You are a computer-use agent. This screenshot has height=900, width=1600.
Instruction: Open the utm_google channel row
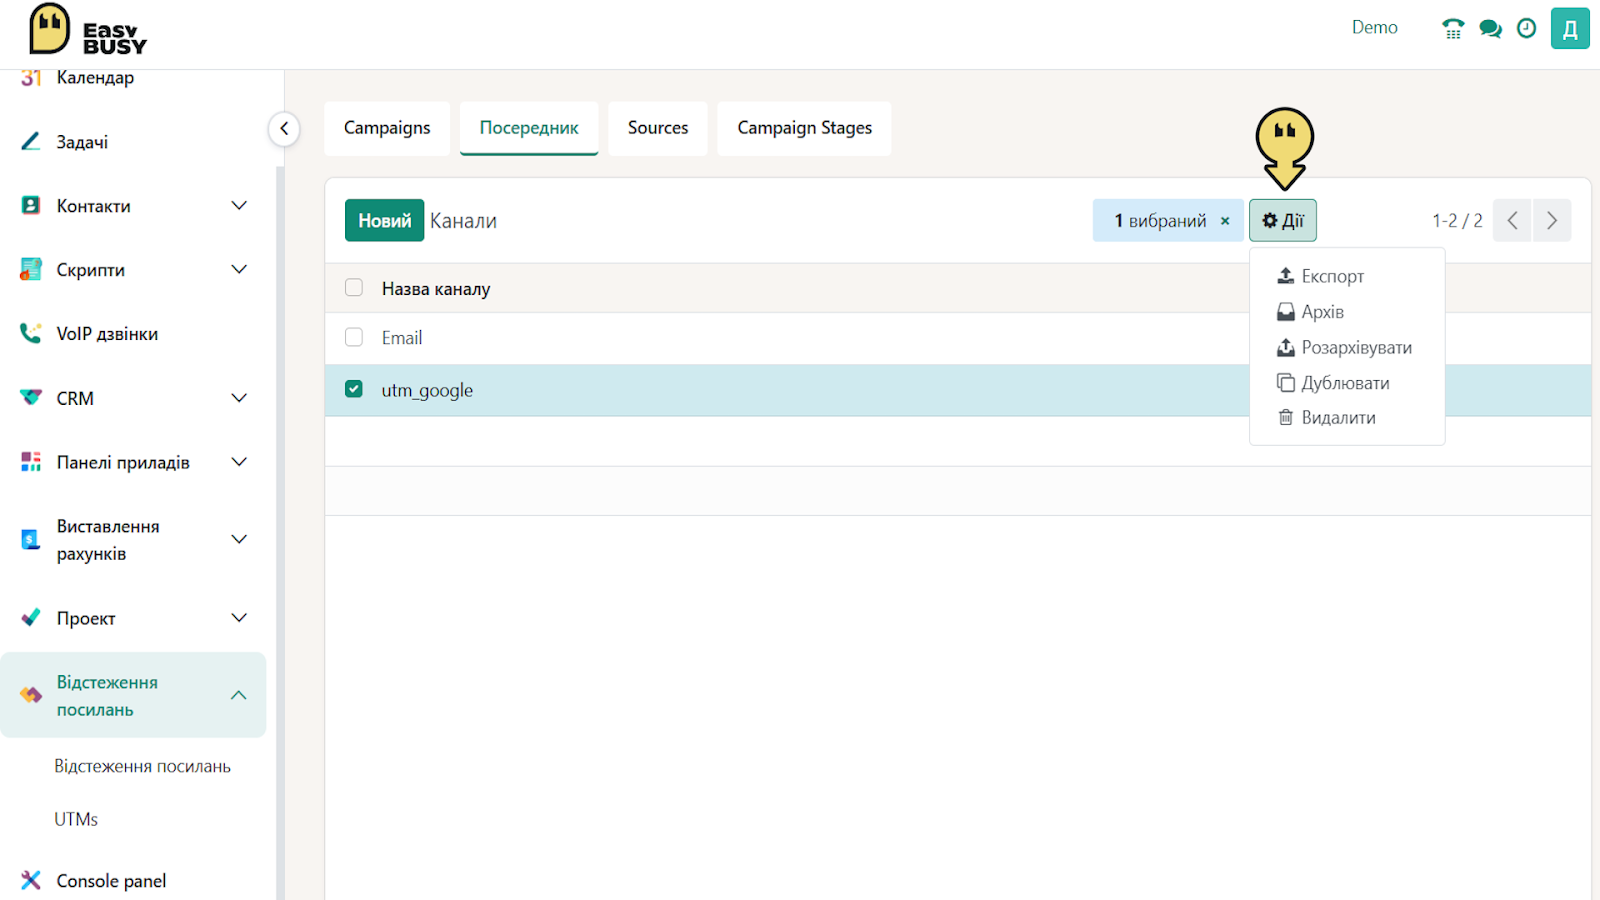[x=958, y=390]
